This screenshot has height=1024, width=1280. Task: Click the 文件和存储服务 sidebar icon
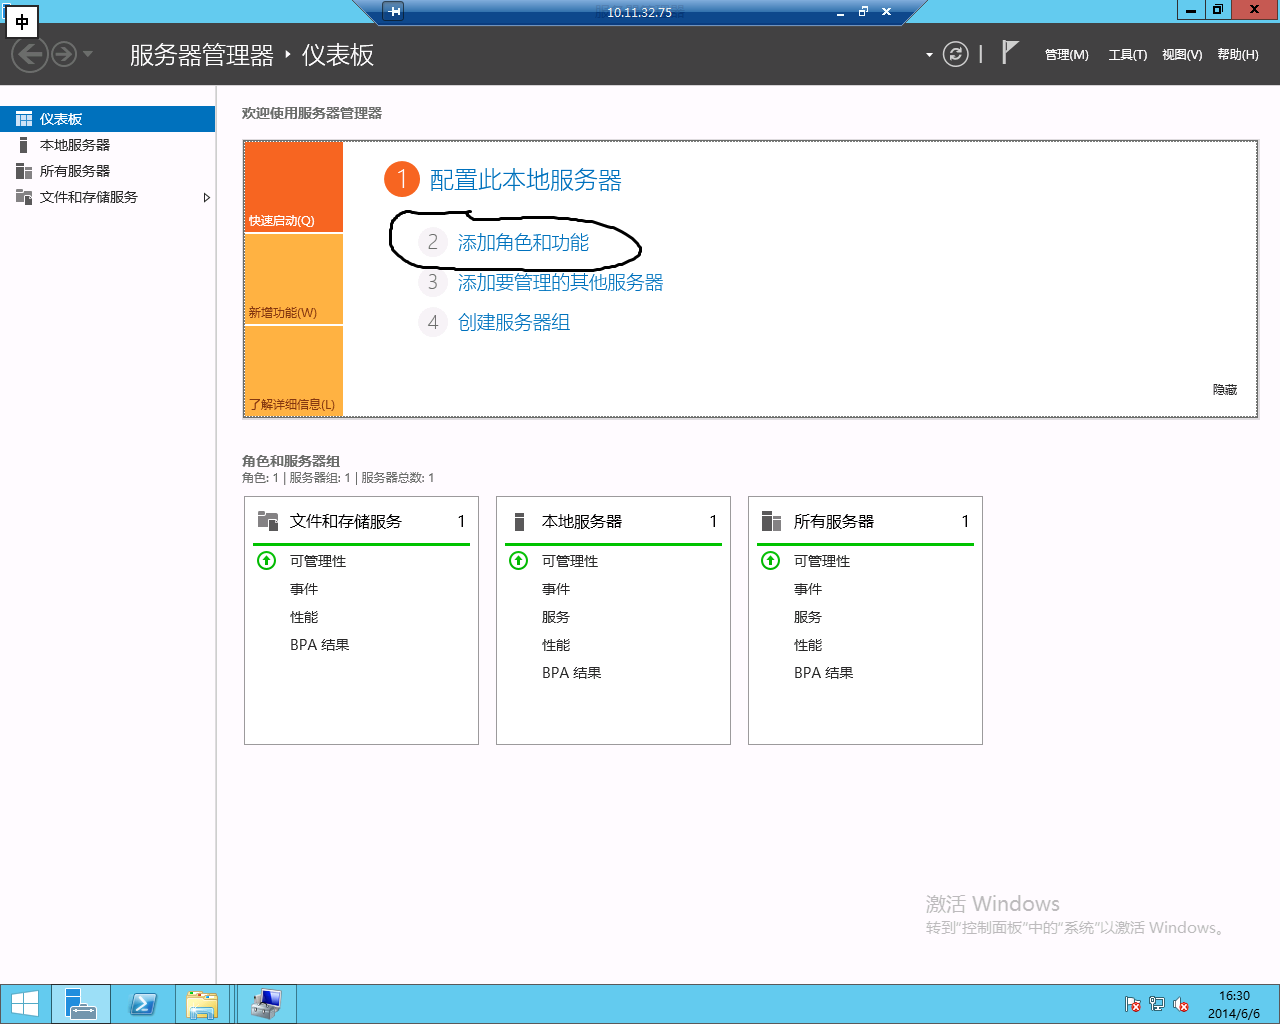24,197
